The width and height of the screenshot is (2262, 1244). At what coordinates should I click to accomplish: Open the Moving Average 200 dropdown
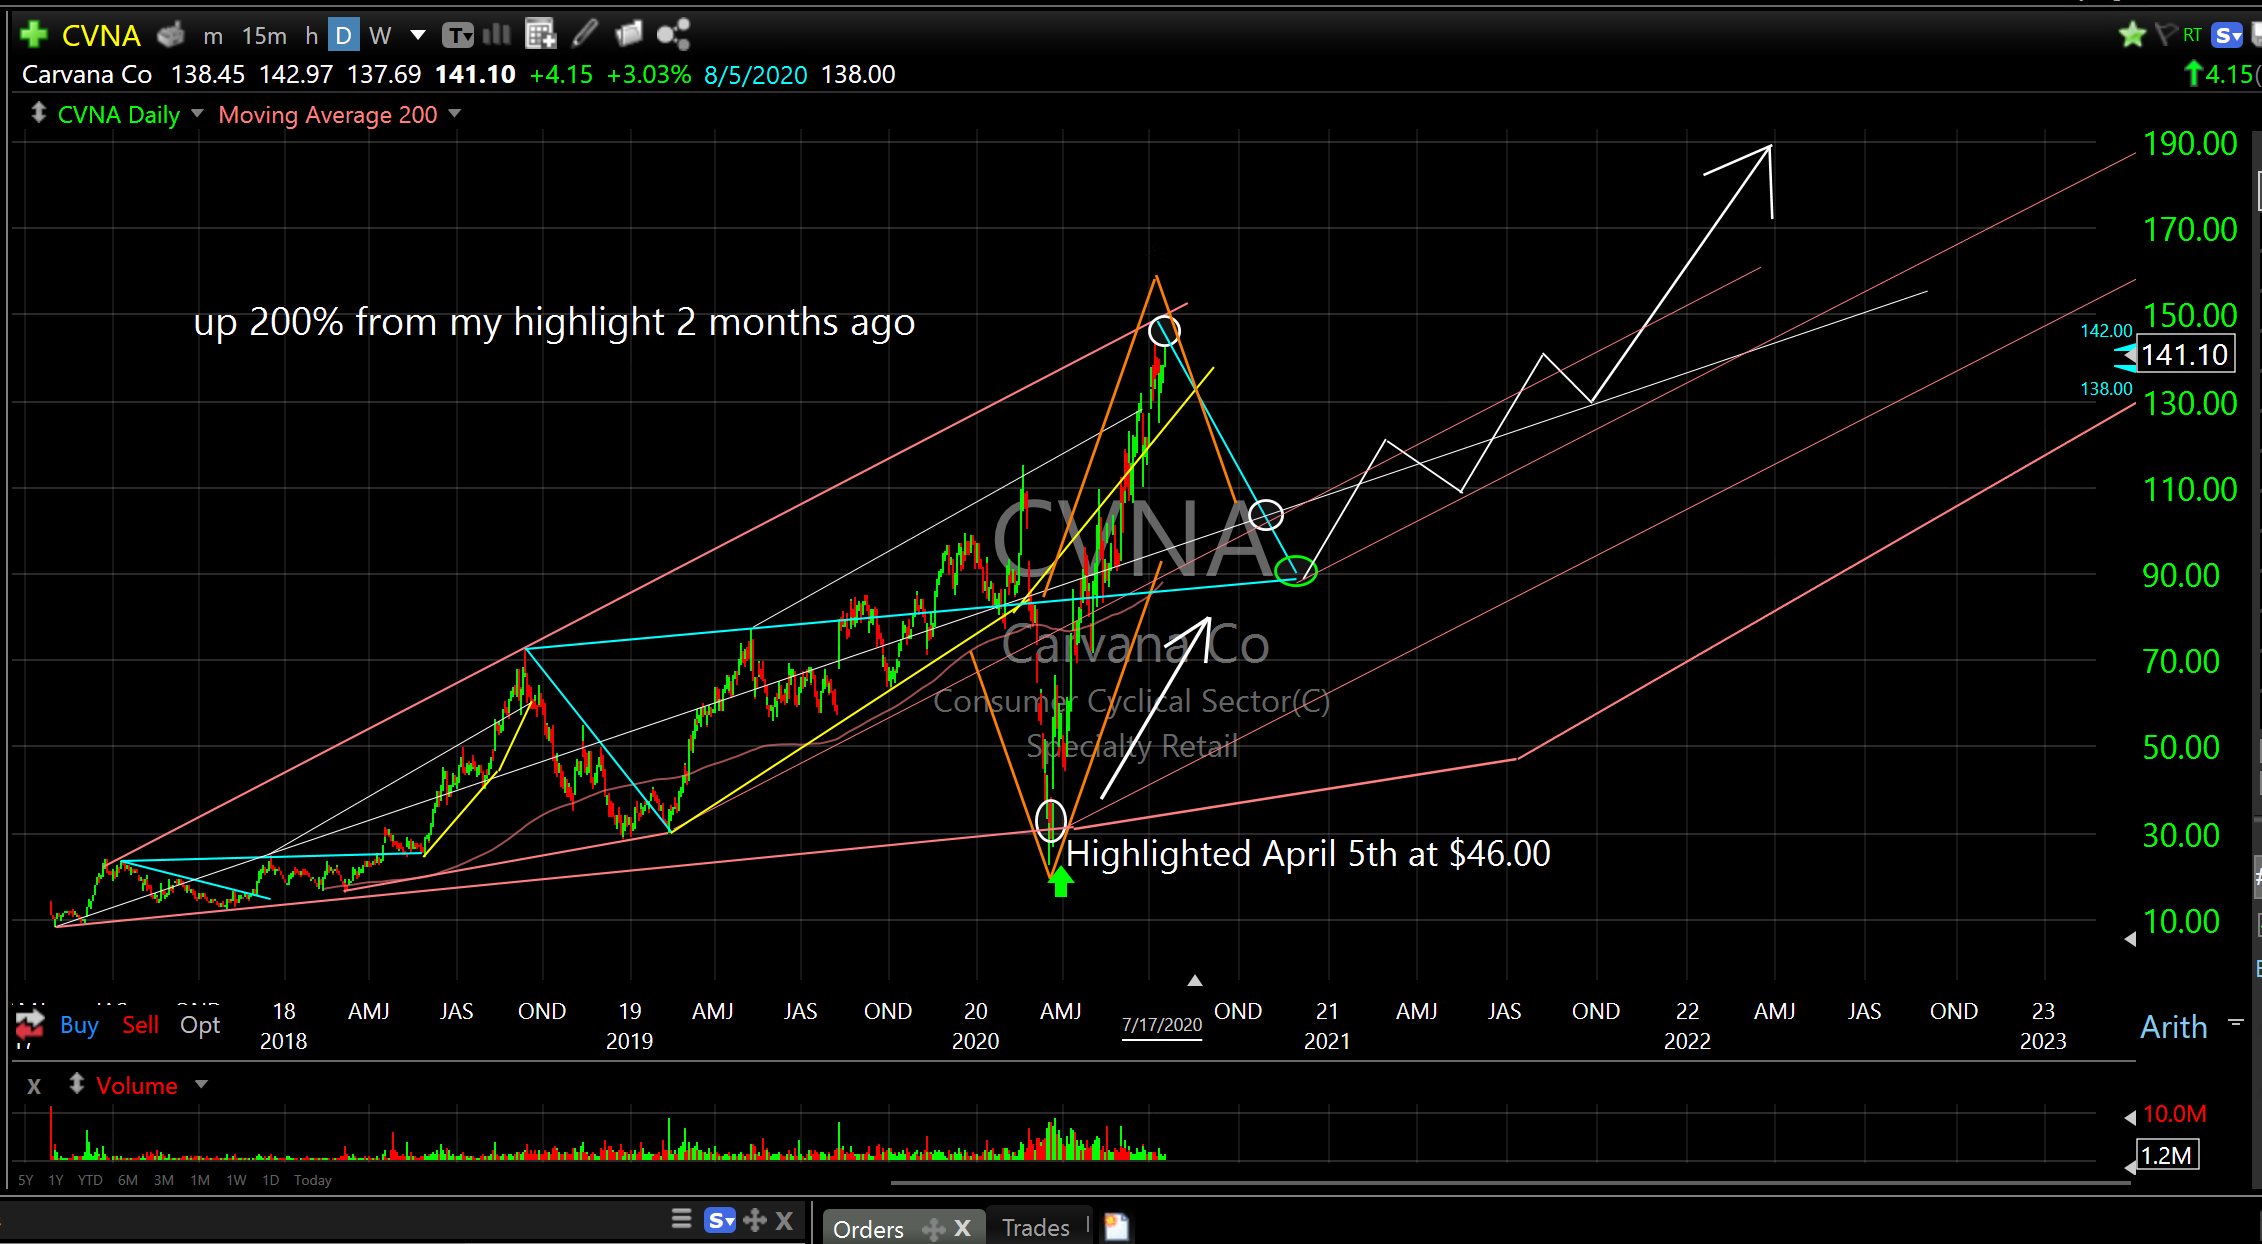[x=455, y=114]
